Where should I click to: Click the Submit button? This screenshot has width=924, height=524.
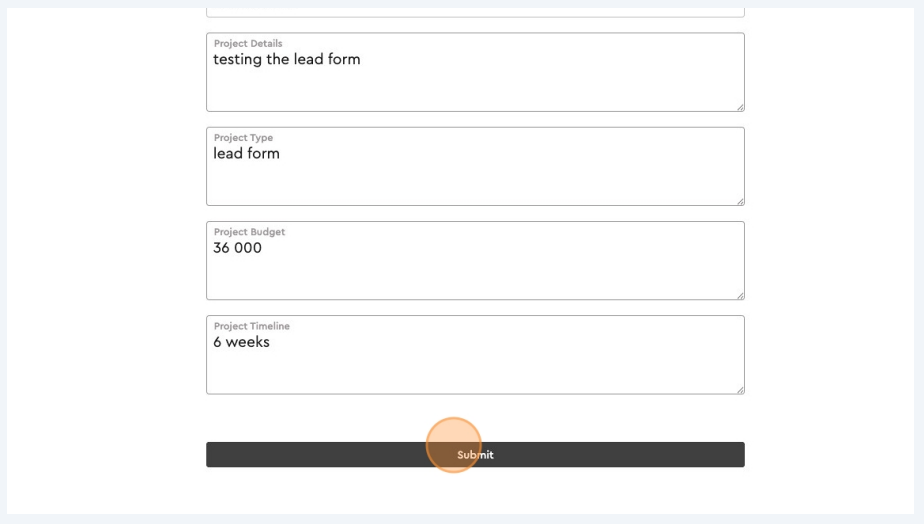[x=475, y=455]
